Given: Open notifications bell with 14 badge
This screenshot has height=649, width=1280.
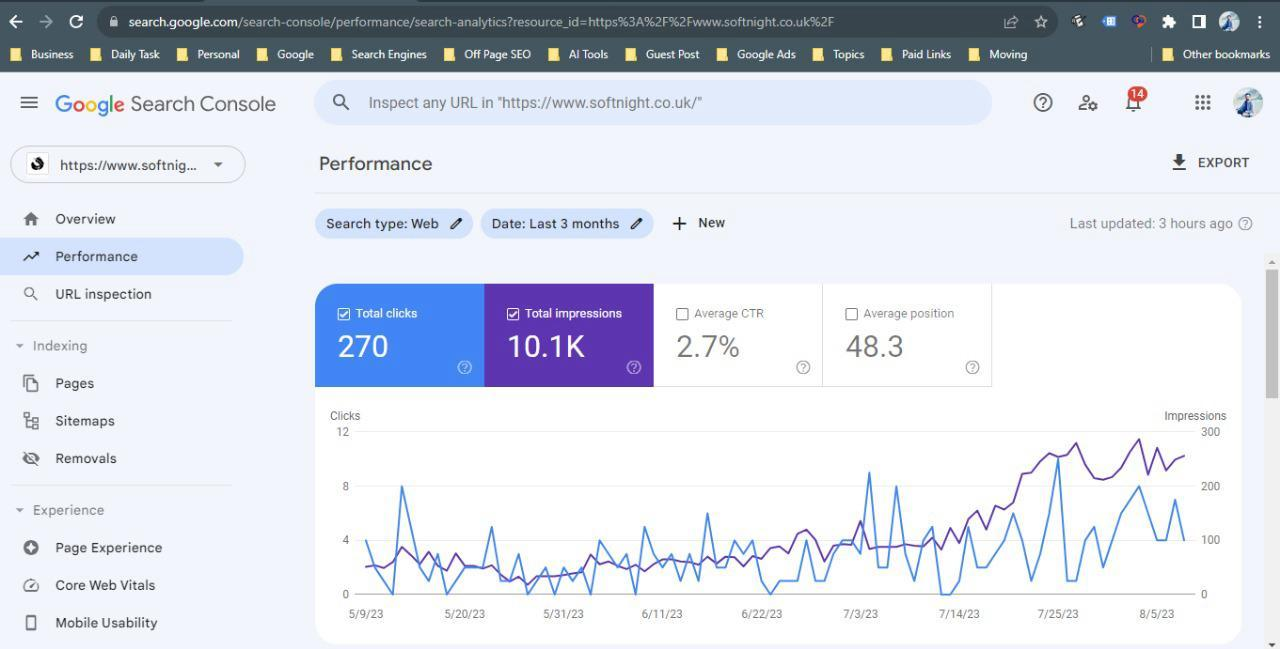Looking at the screenshot, I should click(x=1134, y=101).
